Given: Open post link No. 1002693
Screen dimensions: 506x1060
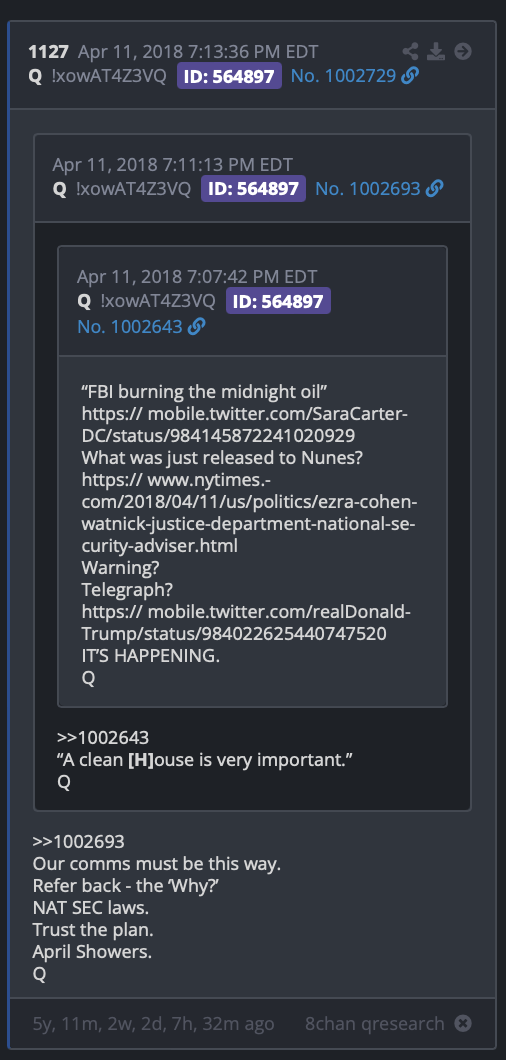Looking at the screenshot, I should coord(368,189).
